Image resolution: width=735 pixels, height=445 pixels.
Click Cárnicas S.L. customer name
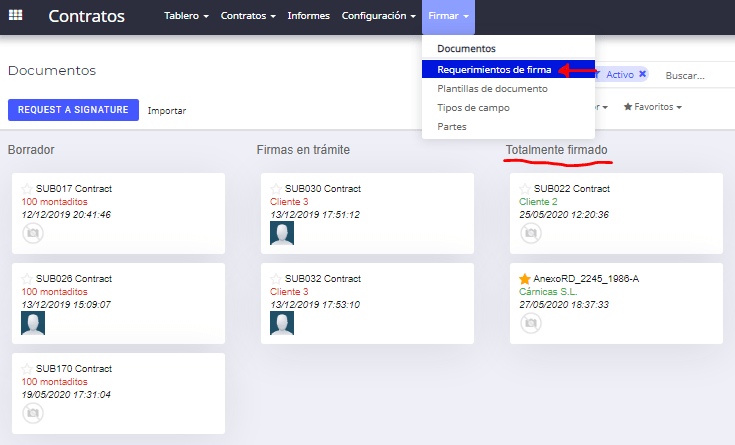pyautogui.click(x=548, y=292)
